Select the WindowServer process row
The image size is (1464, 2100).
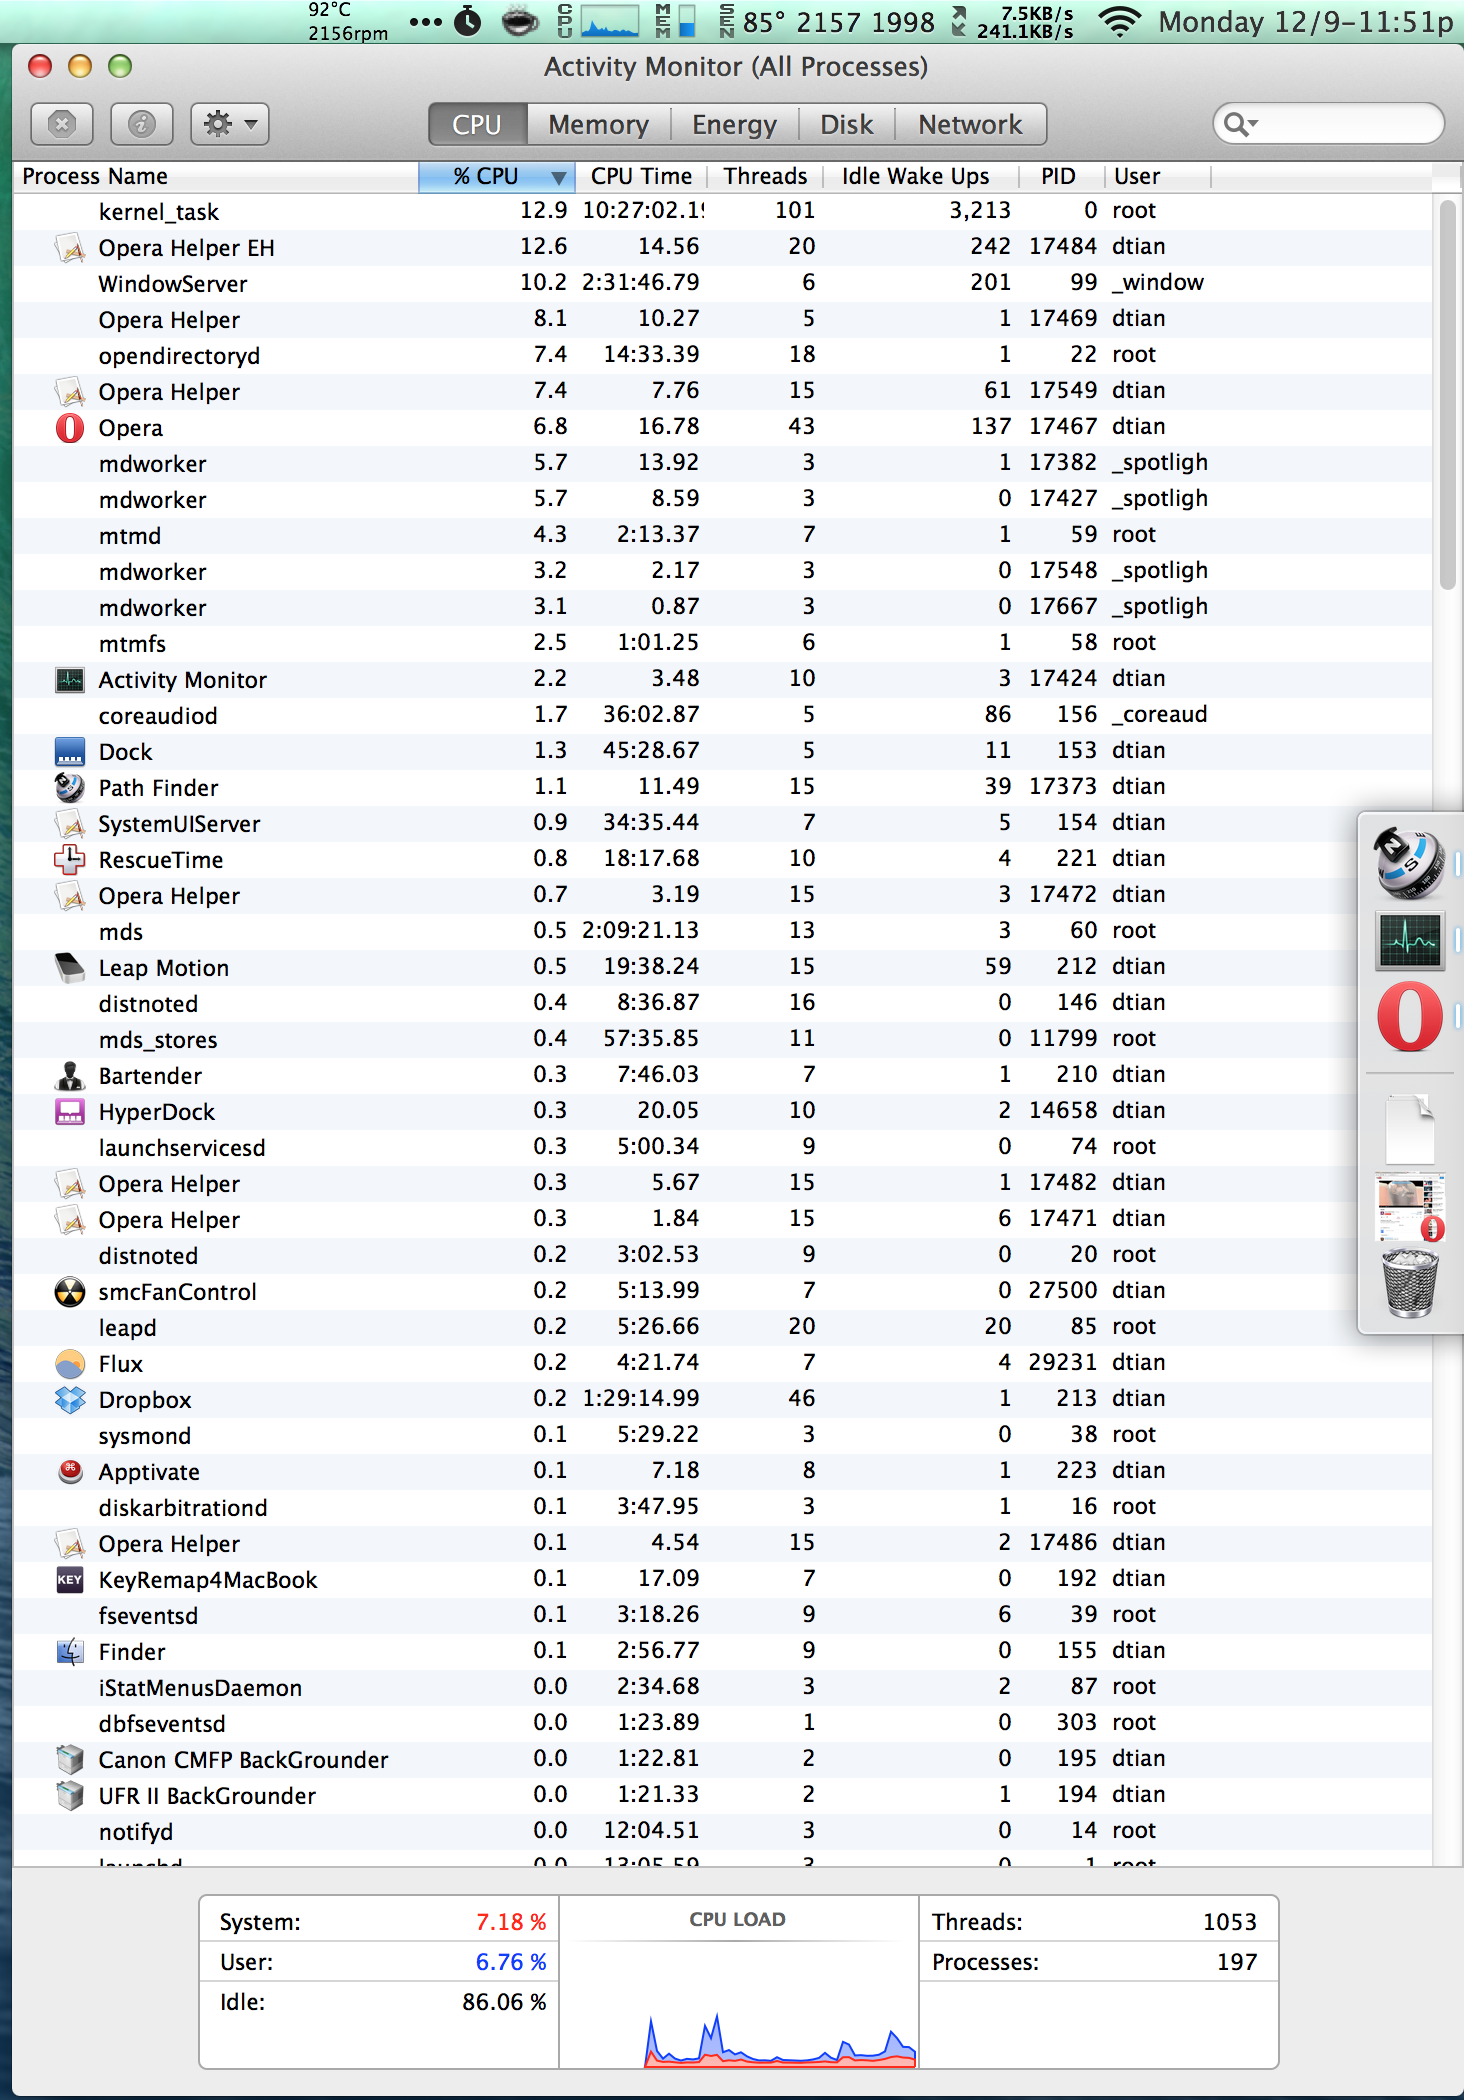click(x=722, y=284)
